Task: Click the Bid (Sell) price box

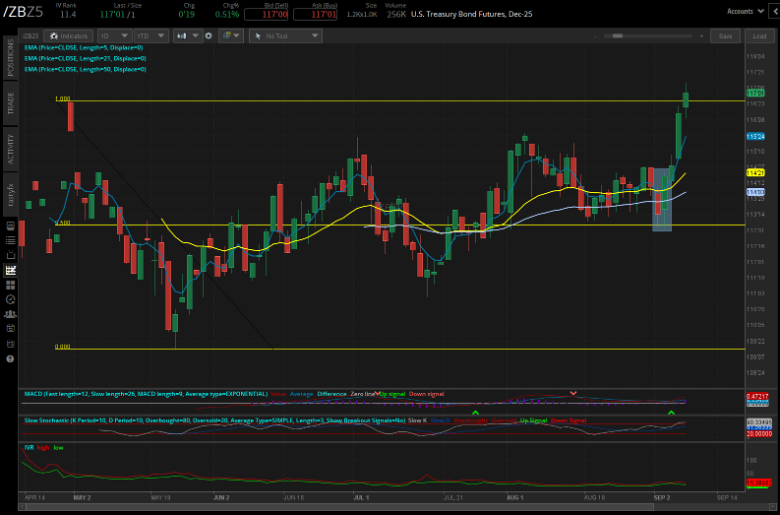Action: pos(266,14)
